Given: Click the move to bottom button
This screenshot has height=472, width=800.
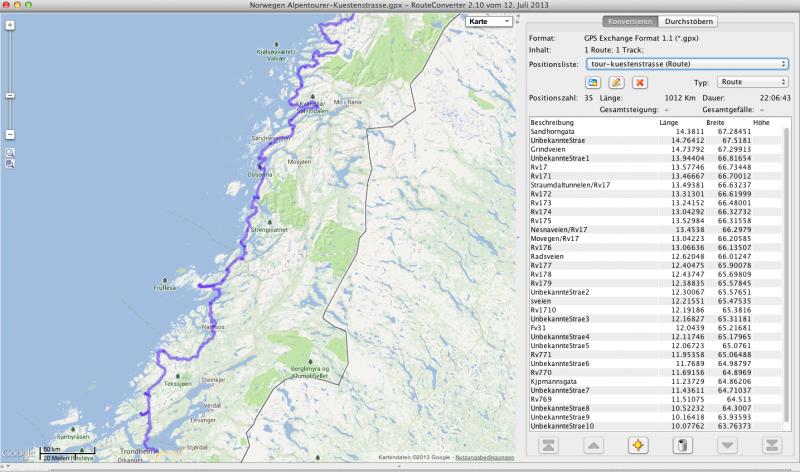Looking at the screenshot, I should tap(770, 445).
